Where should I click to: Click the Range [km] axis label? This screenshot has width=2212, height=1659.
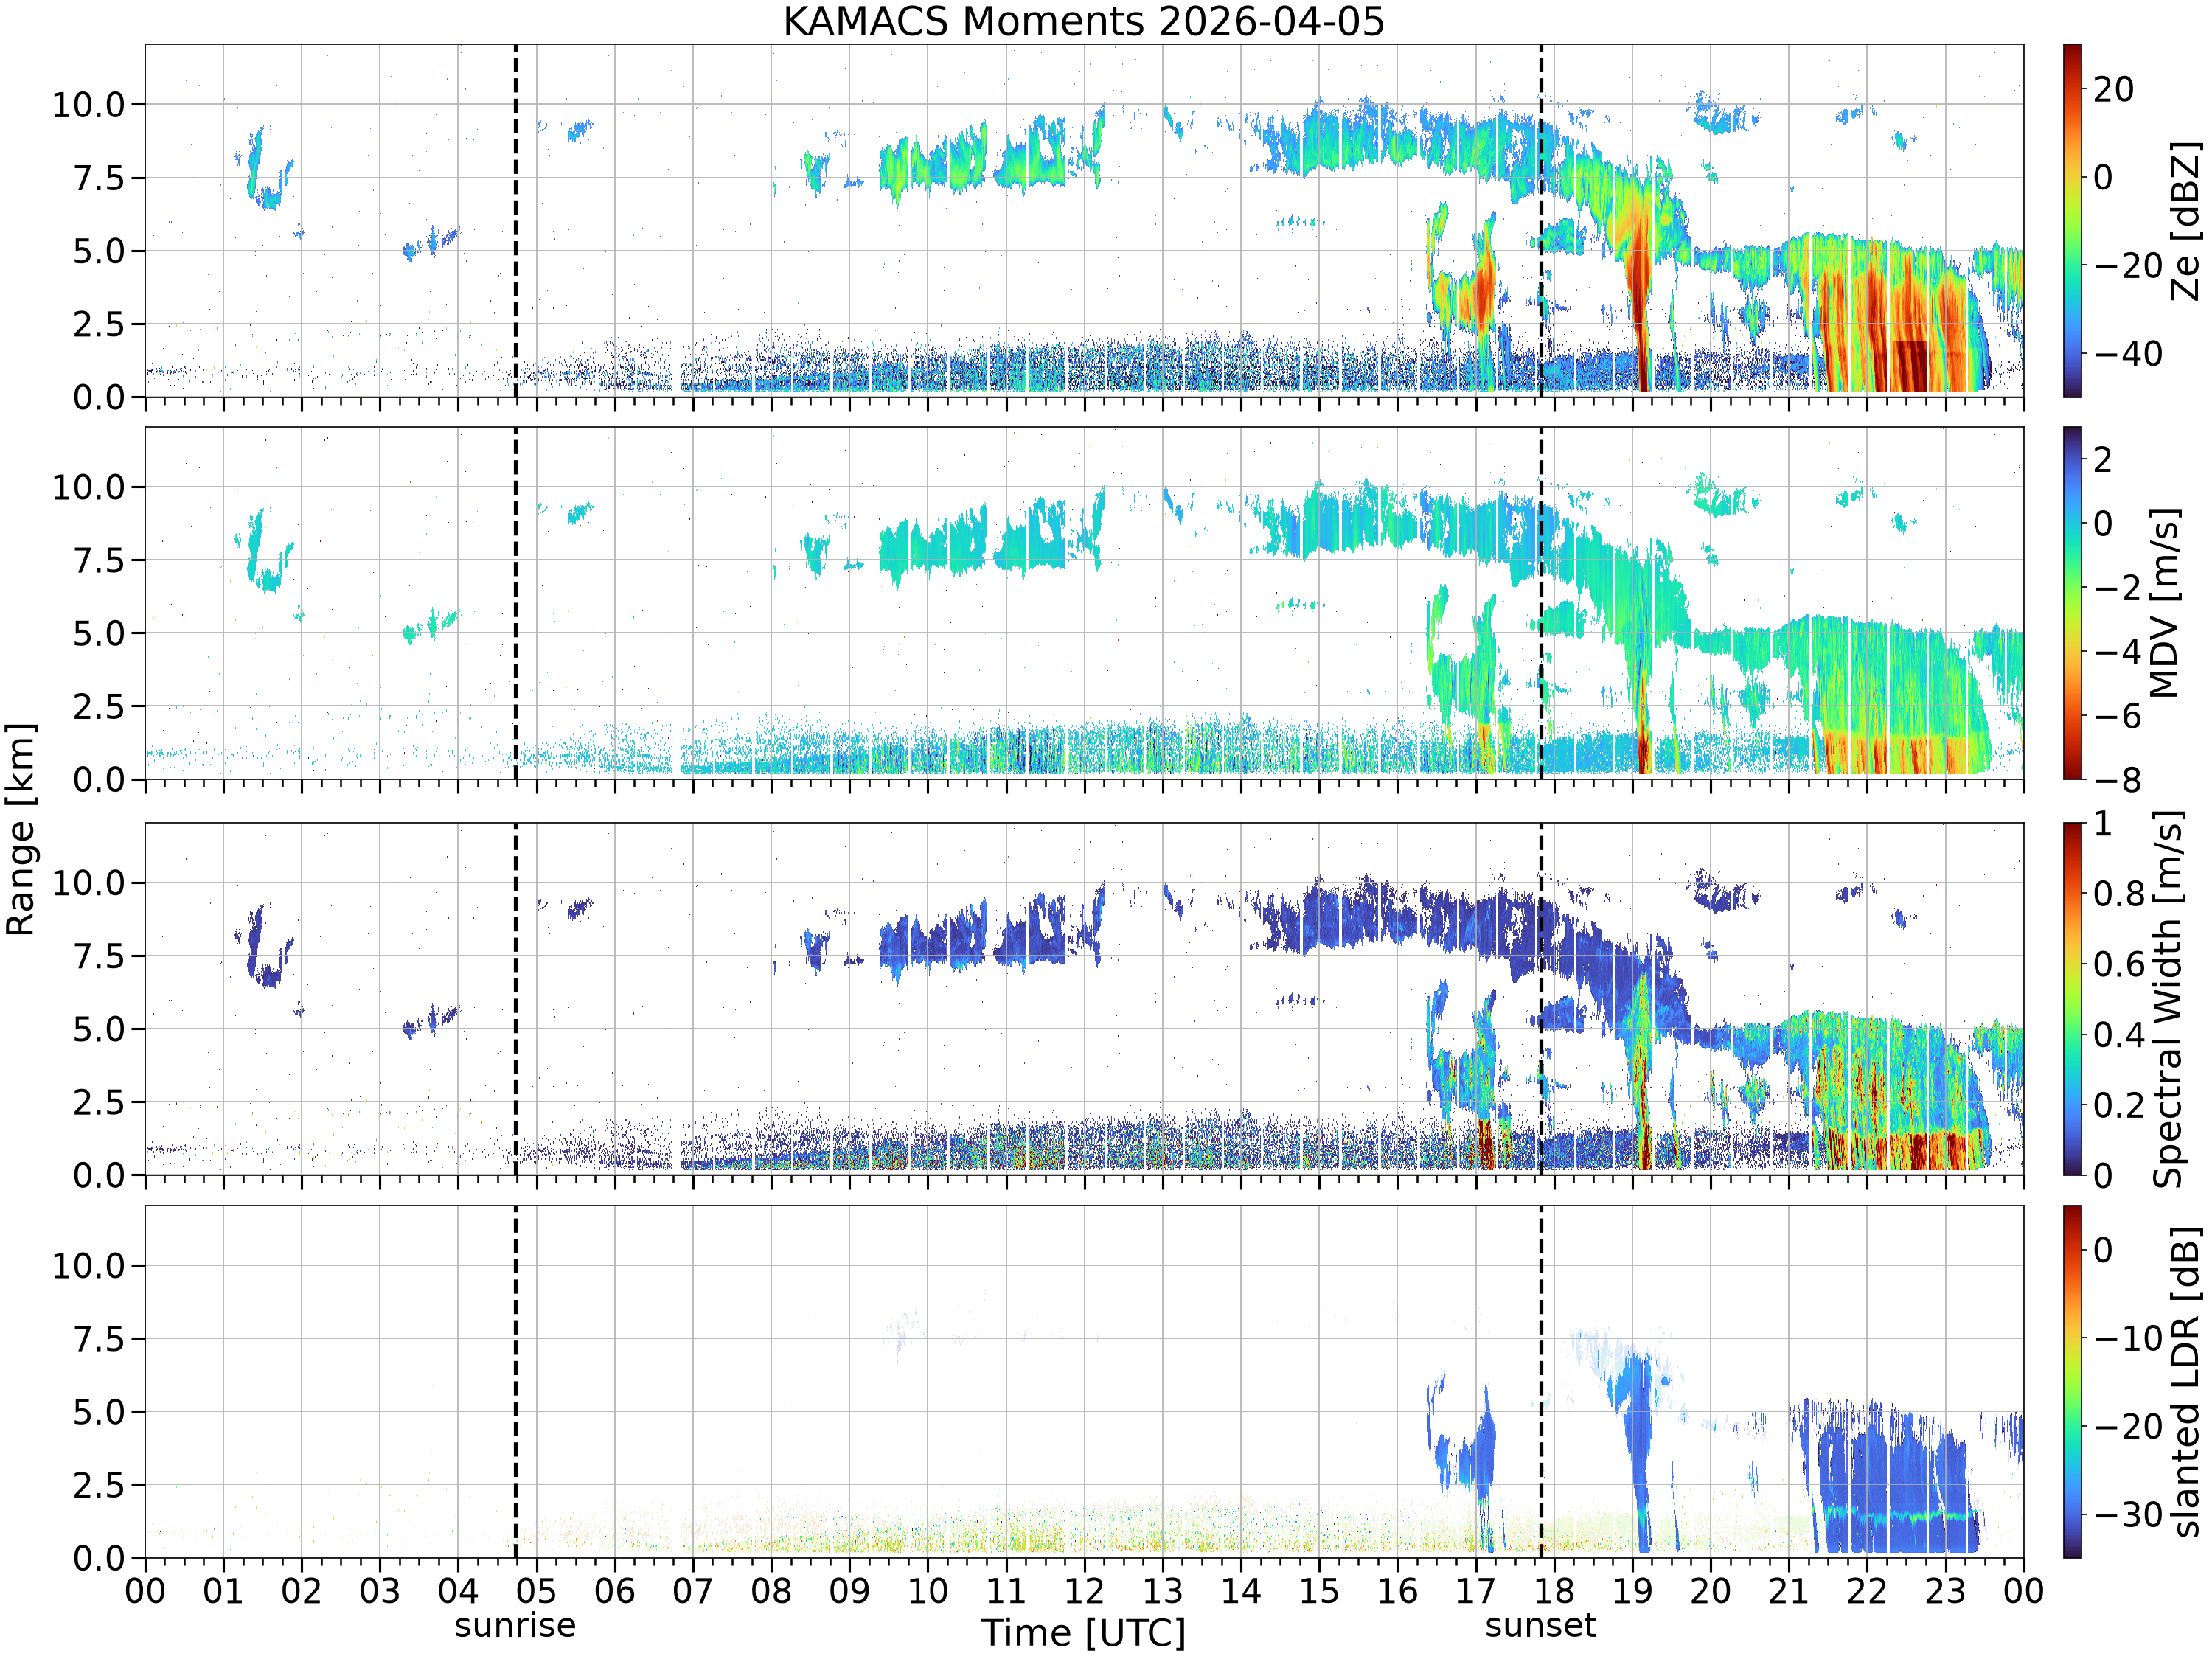coord(20,828)
